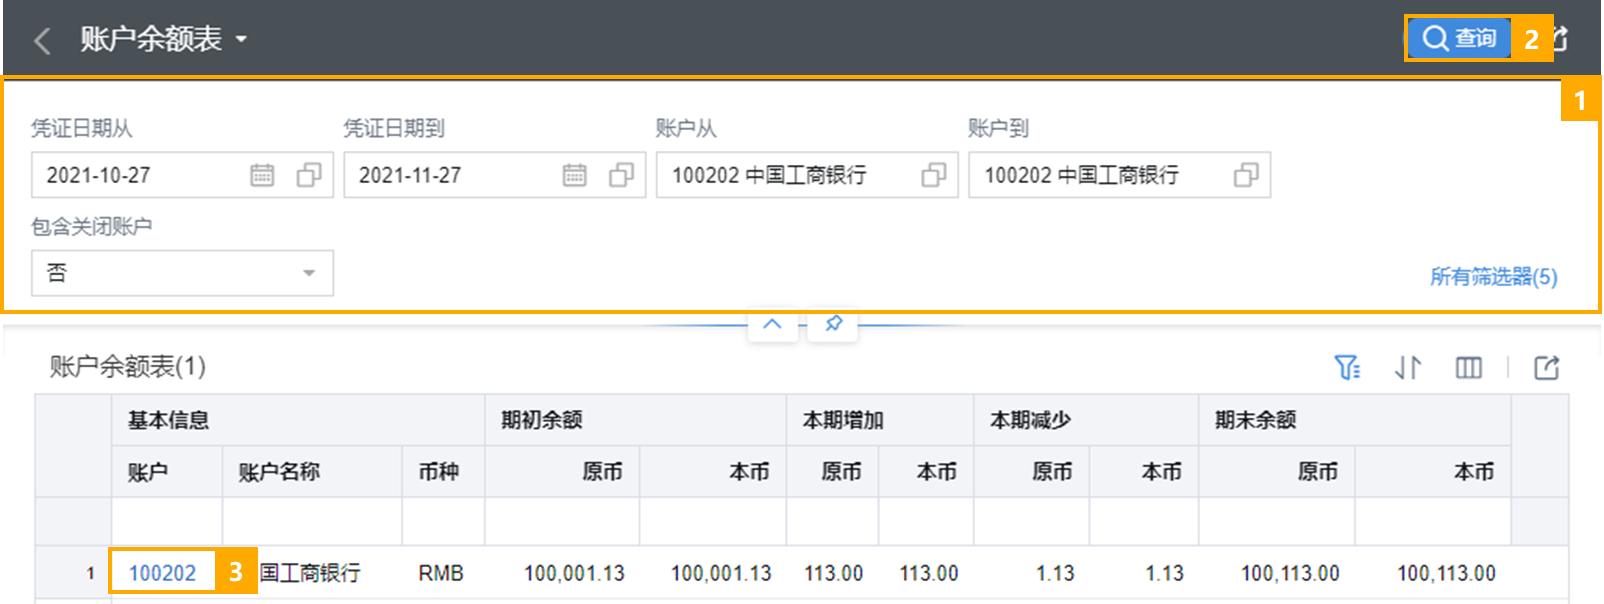The height and width of the screenshot is (604, 1604).
Task: Go back using the header arrow
Action: tap(42, 41)
